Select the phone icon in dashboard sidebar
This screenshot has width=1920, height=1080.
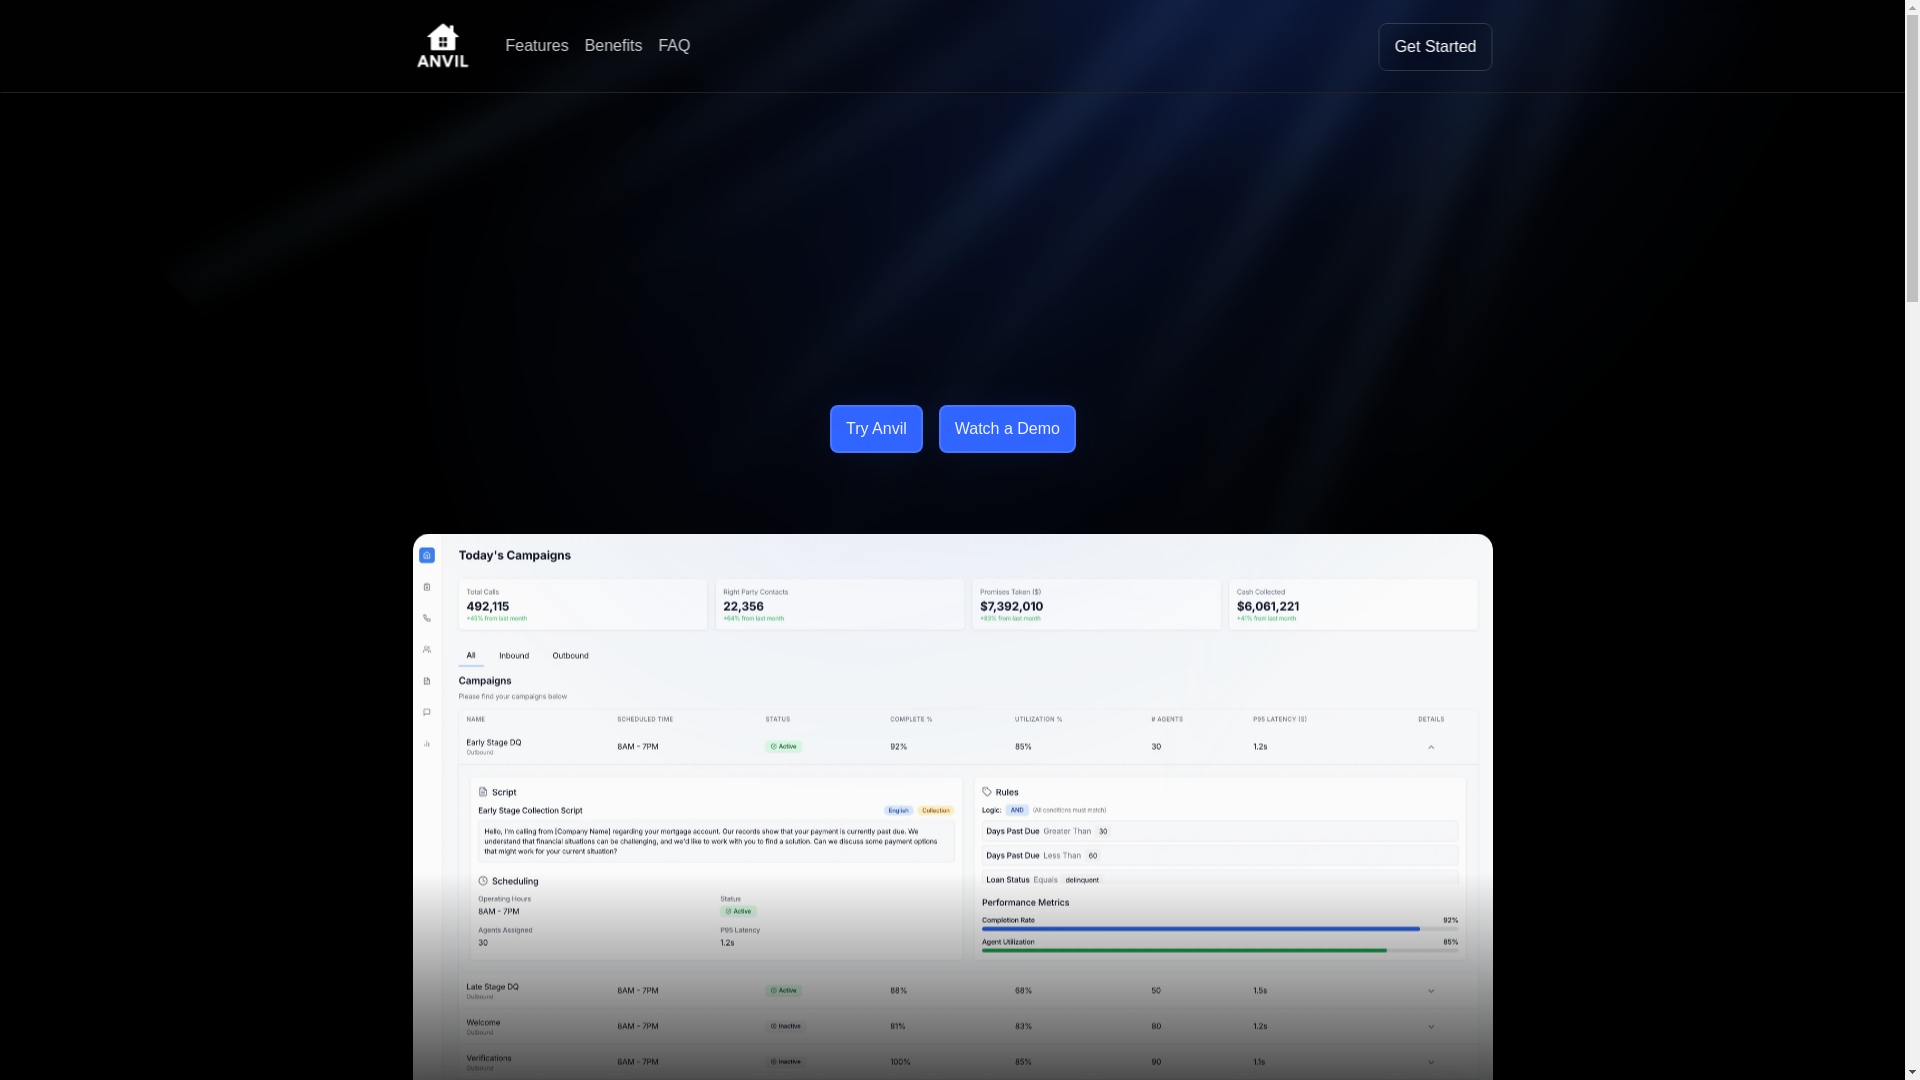click(427, 618)
